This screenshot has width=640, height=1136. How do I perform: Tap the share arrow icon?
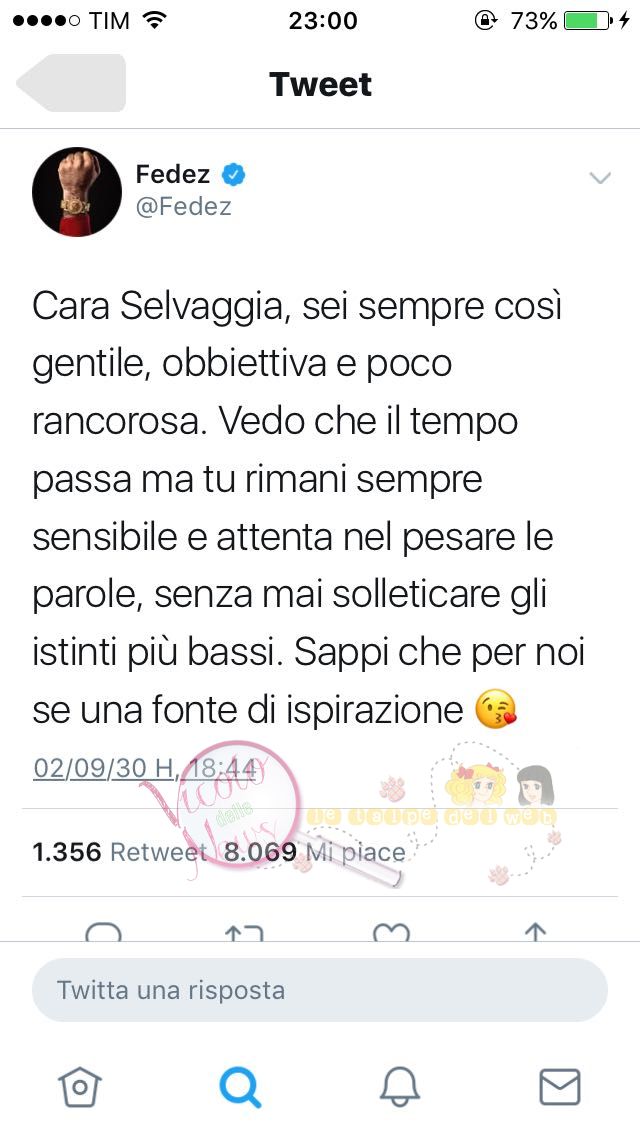point(535,932)
